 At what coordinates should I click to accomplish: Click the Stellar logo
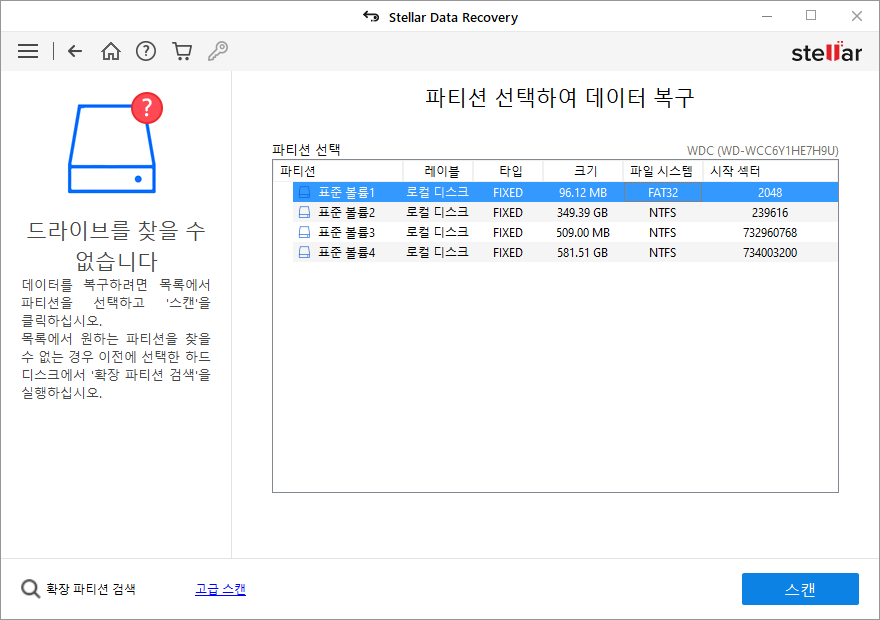tap(826, 52)
